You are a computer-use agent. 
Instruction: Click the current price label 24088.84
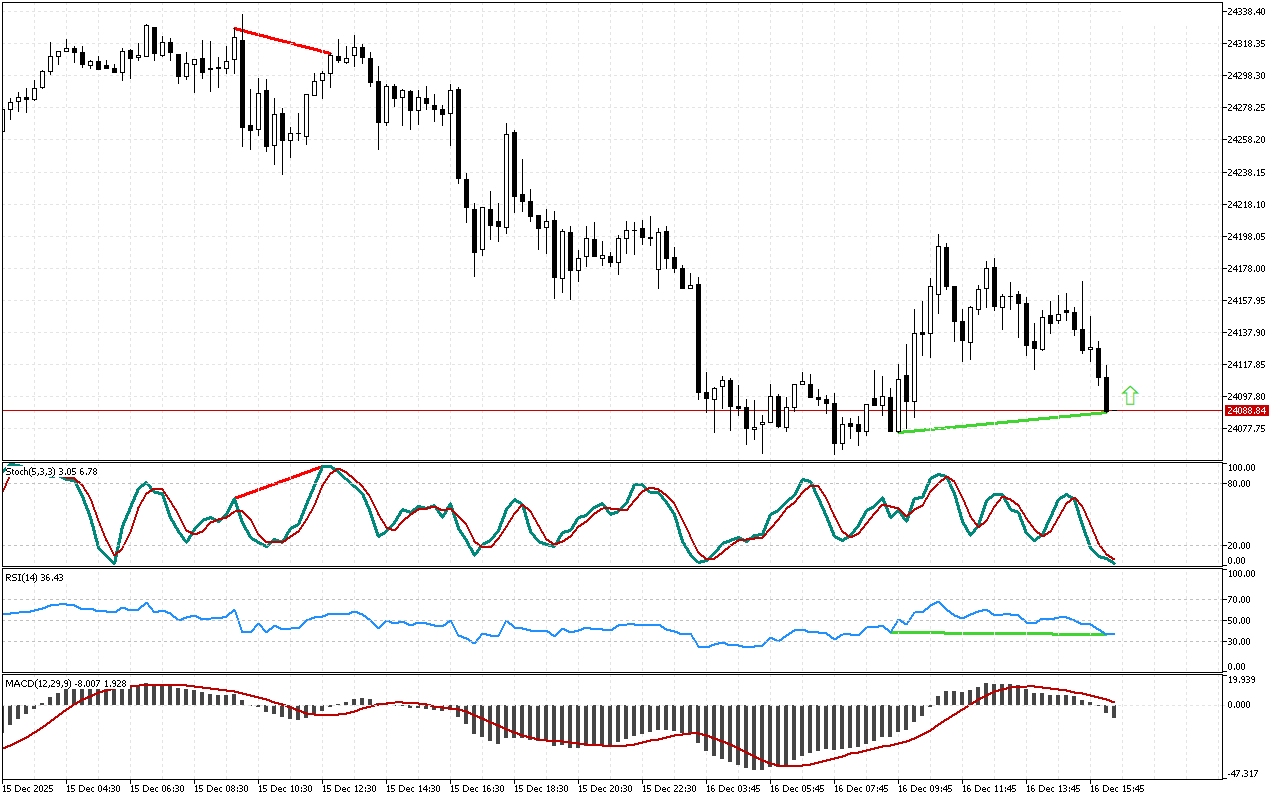pyautogui.click(x=1248, y=410)
